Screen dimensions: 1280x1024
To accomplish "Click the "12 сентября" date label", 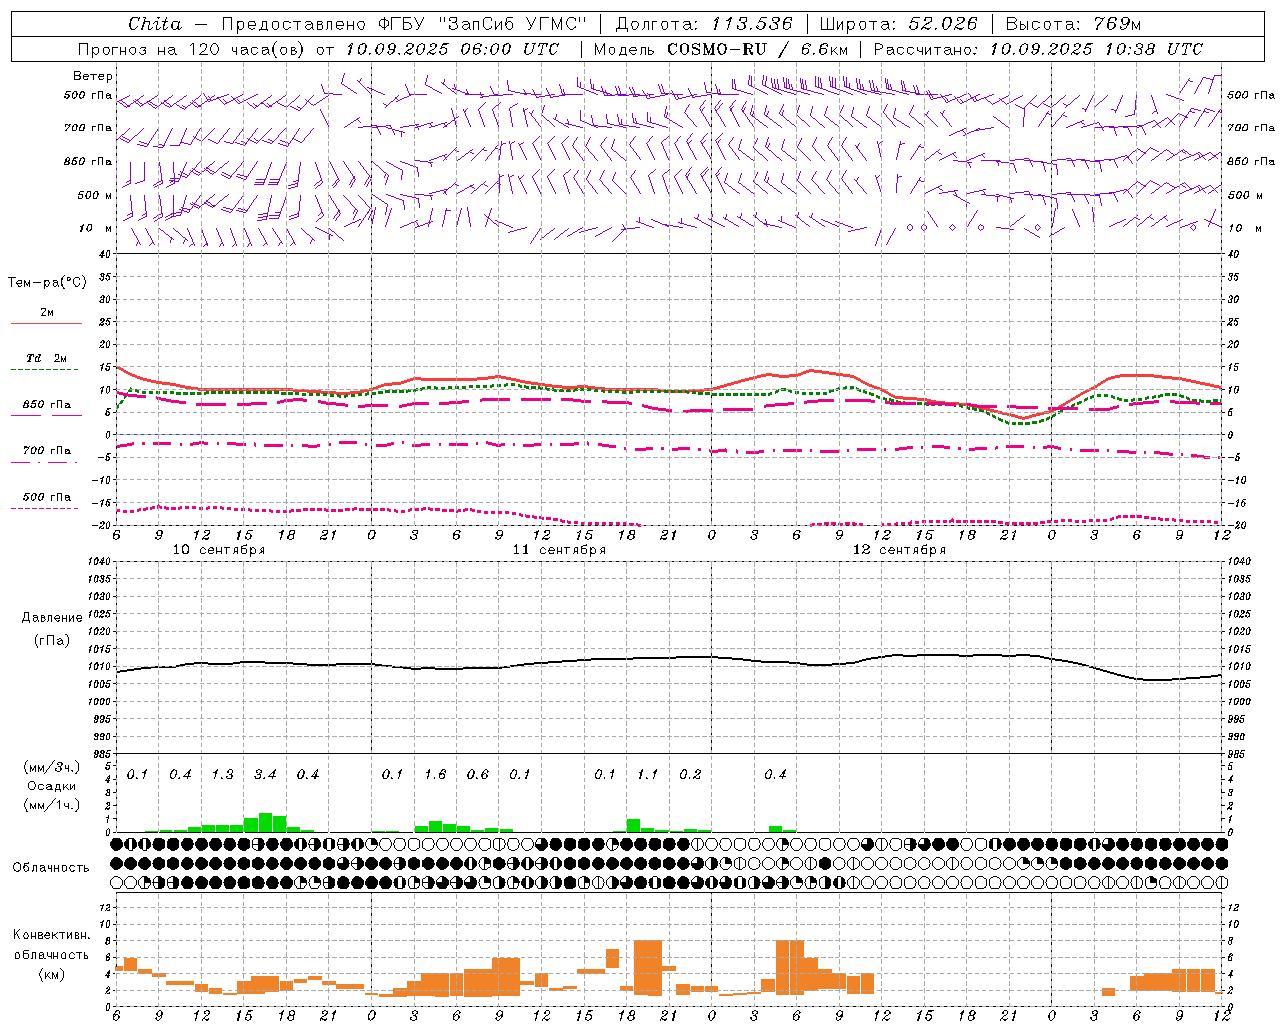I will pos(899,550).
